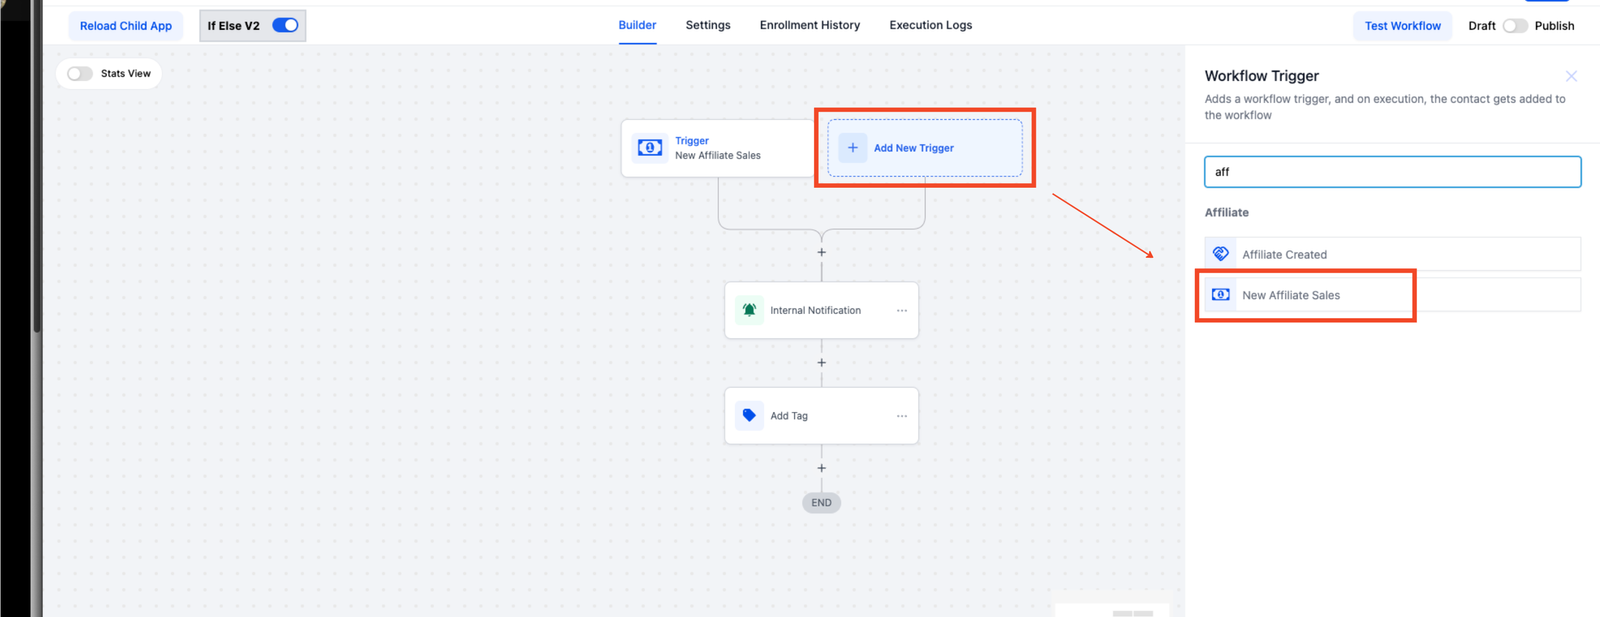Click the Reload Child App button
This screenshot has width=1600, height=617.
pyautogui.click(x=126, y=26)
